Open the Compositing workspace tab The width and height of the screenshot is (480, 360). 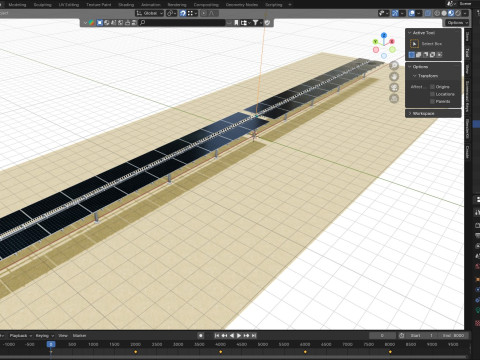pos(206,5)
